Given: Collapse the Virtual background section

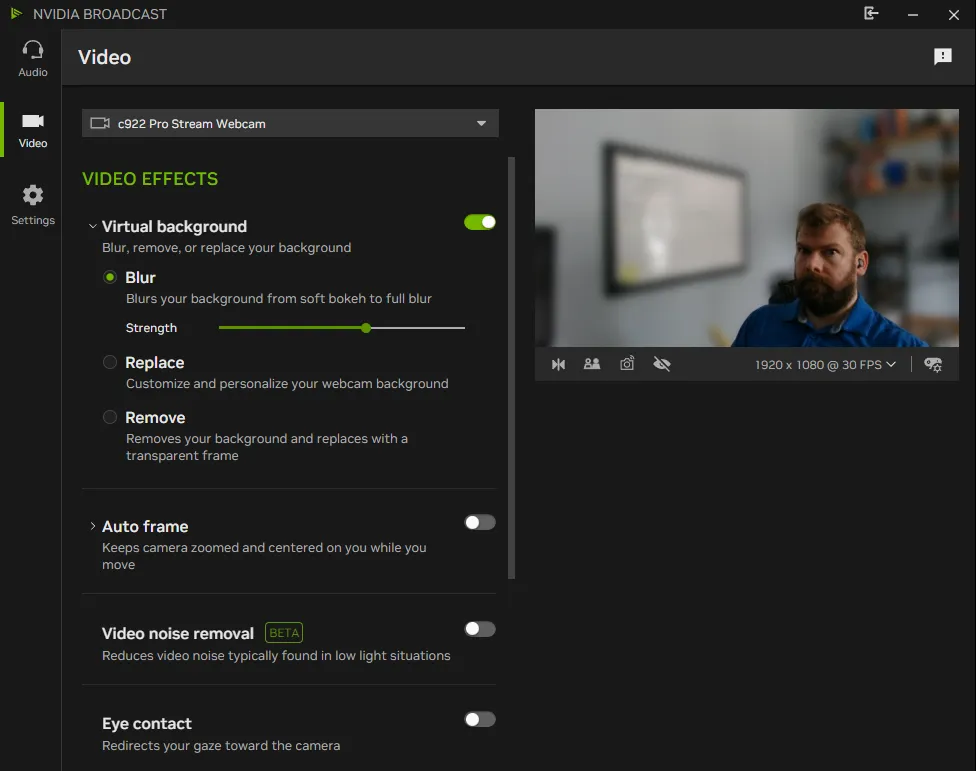Looking at the screenshot, I should (x=92, y=227).
